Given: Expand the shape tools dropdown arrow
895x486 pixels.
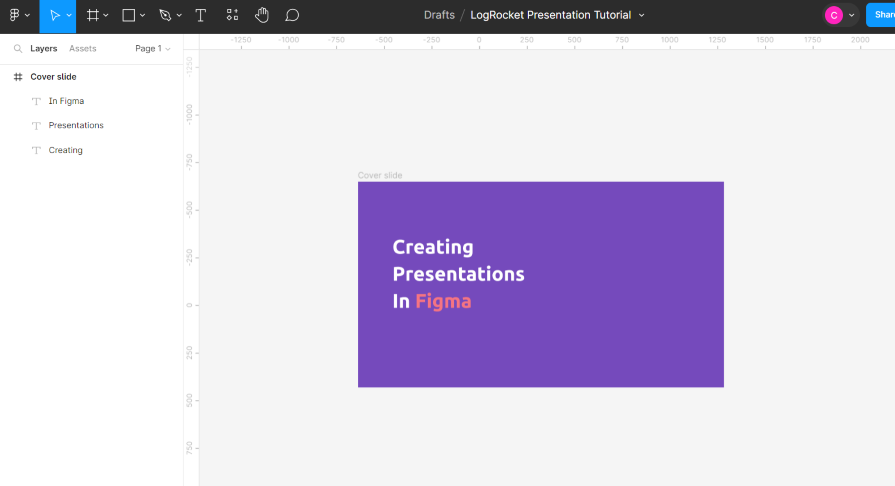Looking at the screenshot, I should (143, 16).
